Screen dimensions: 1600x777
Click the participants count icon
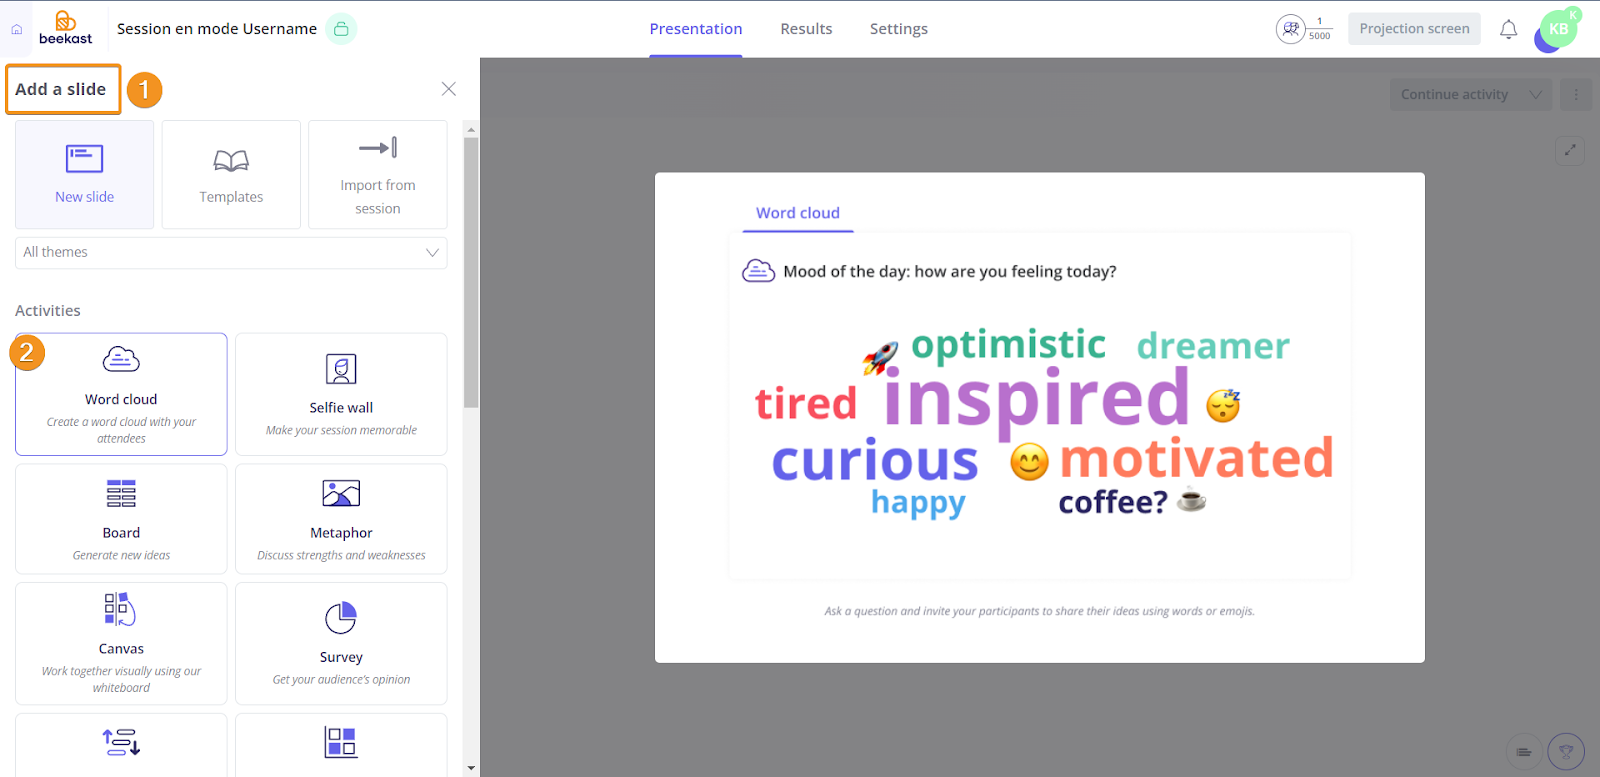(1290, 29)
